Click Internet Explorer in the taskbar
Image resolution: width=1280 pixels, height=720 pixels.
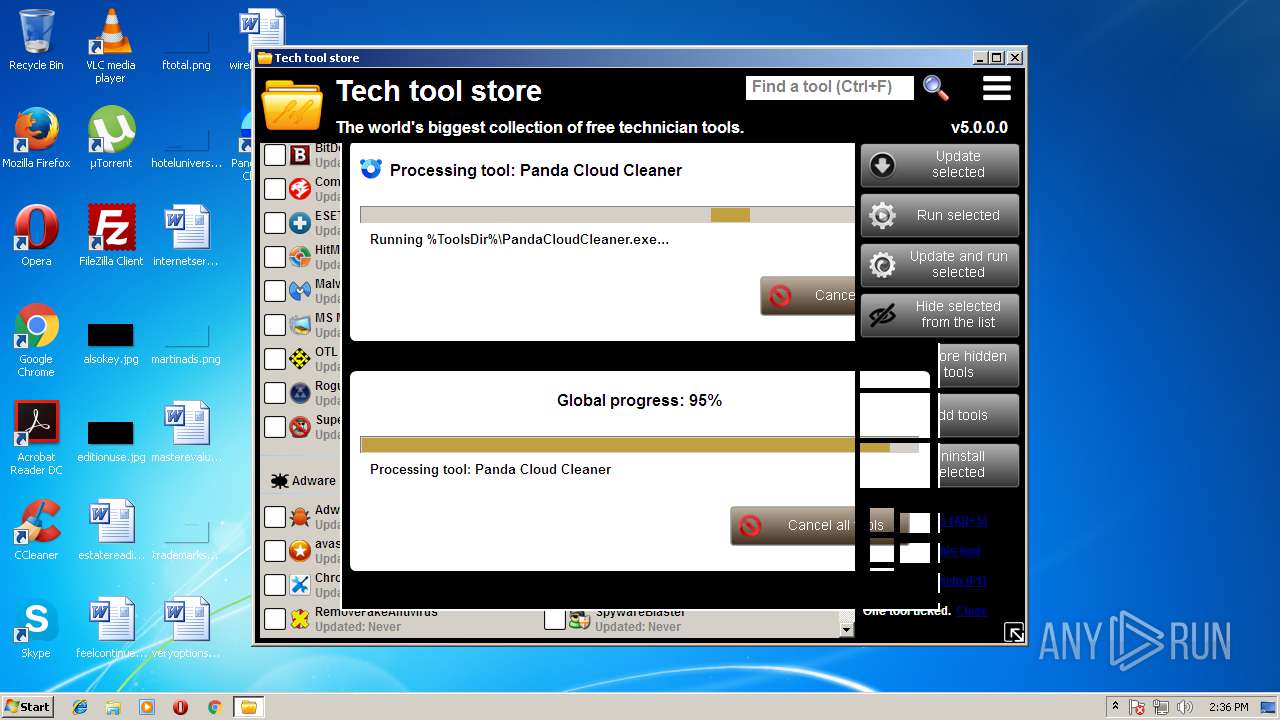80,707
